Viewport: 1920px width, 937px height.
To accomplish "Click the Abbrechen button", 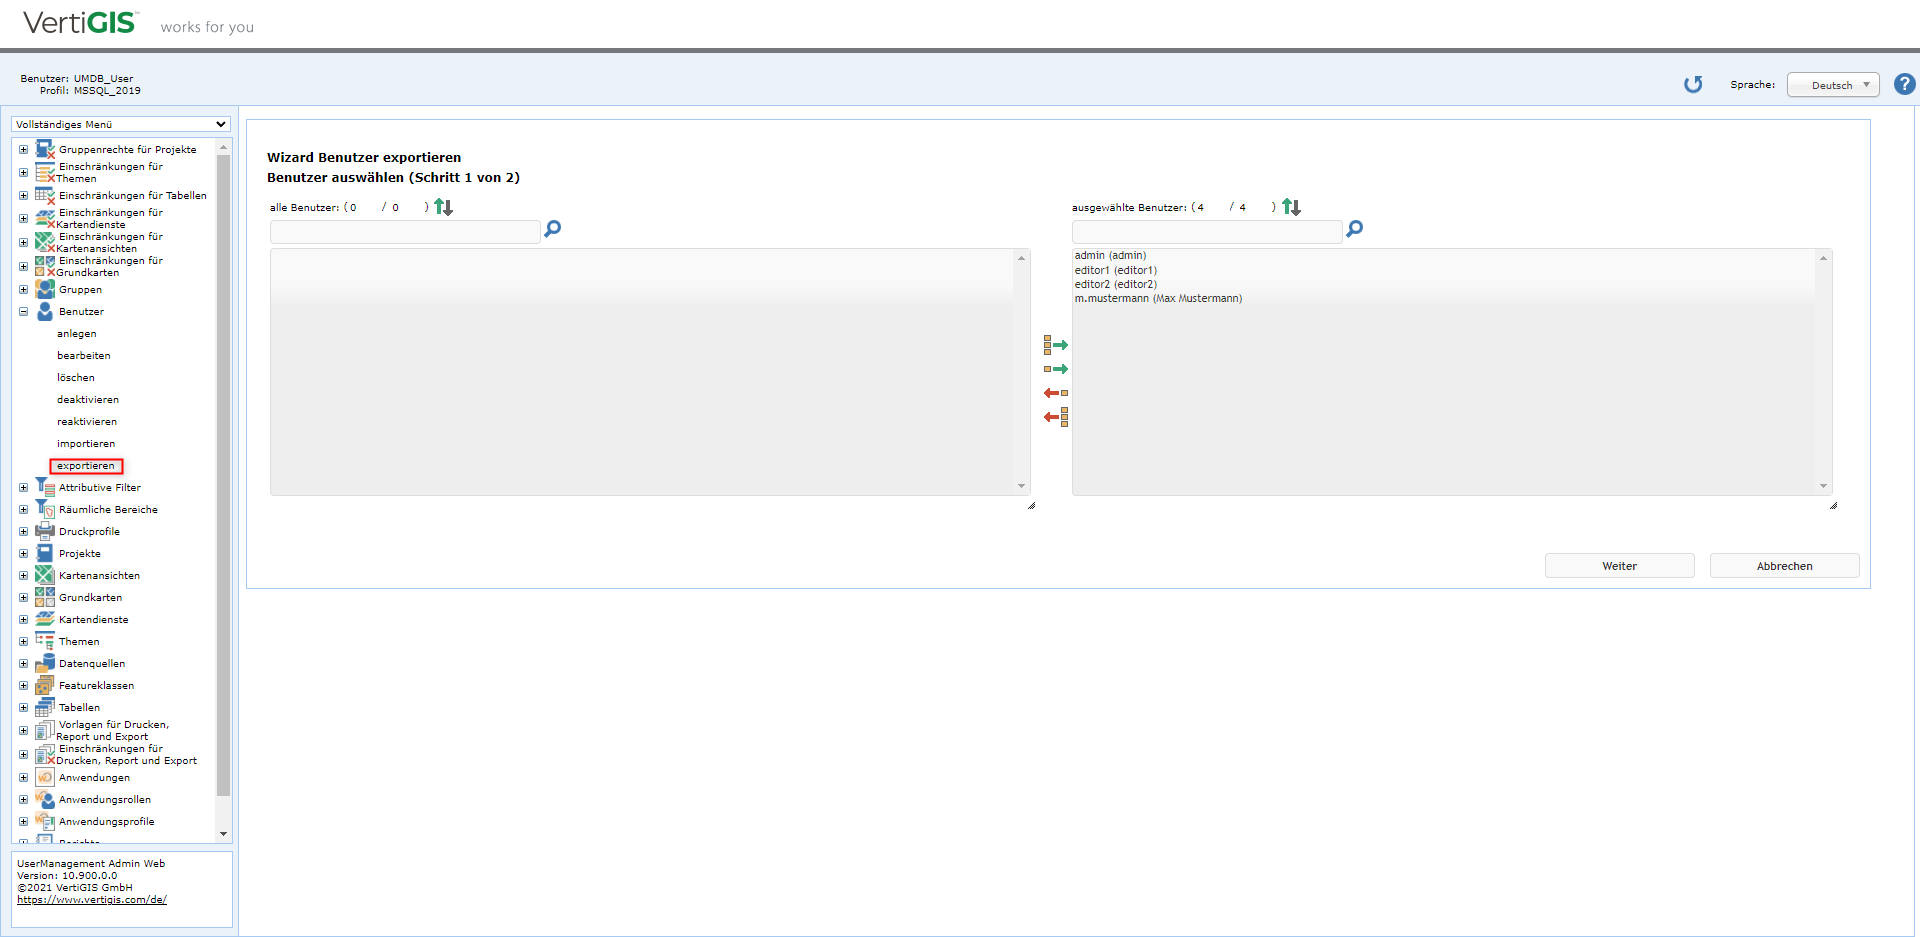I will click(1784, 565).
